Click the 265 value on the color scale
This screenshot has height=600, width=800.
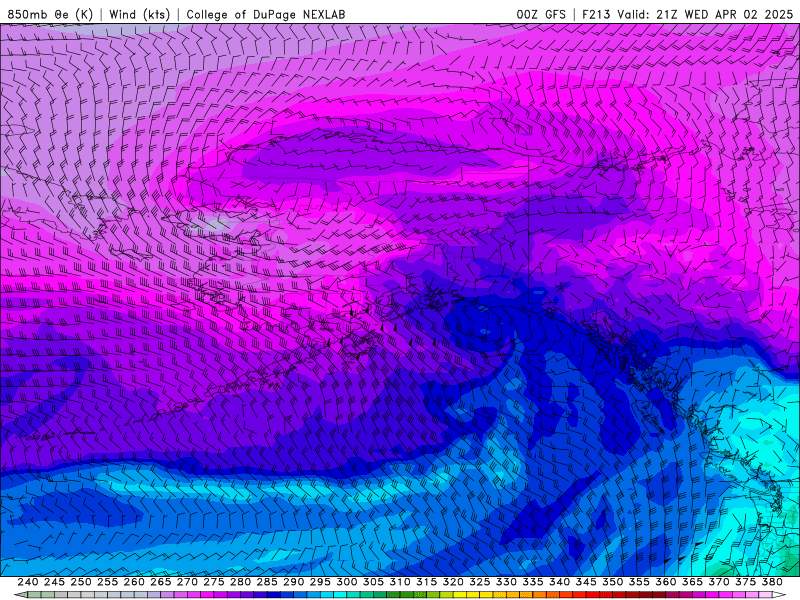click(161, 582)
